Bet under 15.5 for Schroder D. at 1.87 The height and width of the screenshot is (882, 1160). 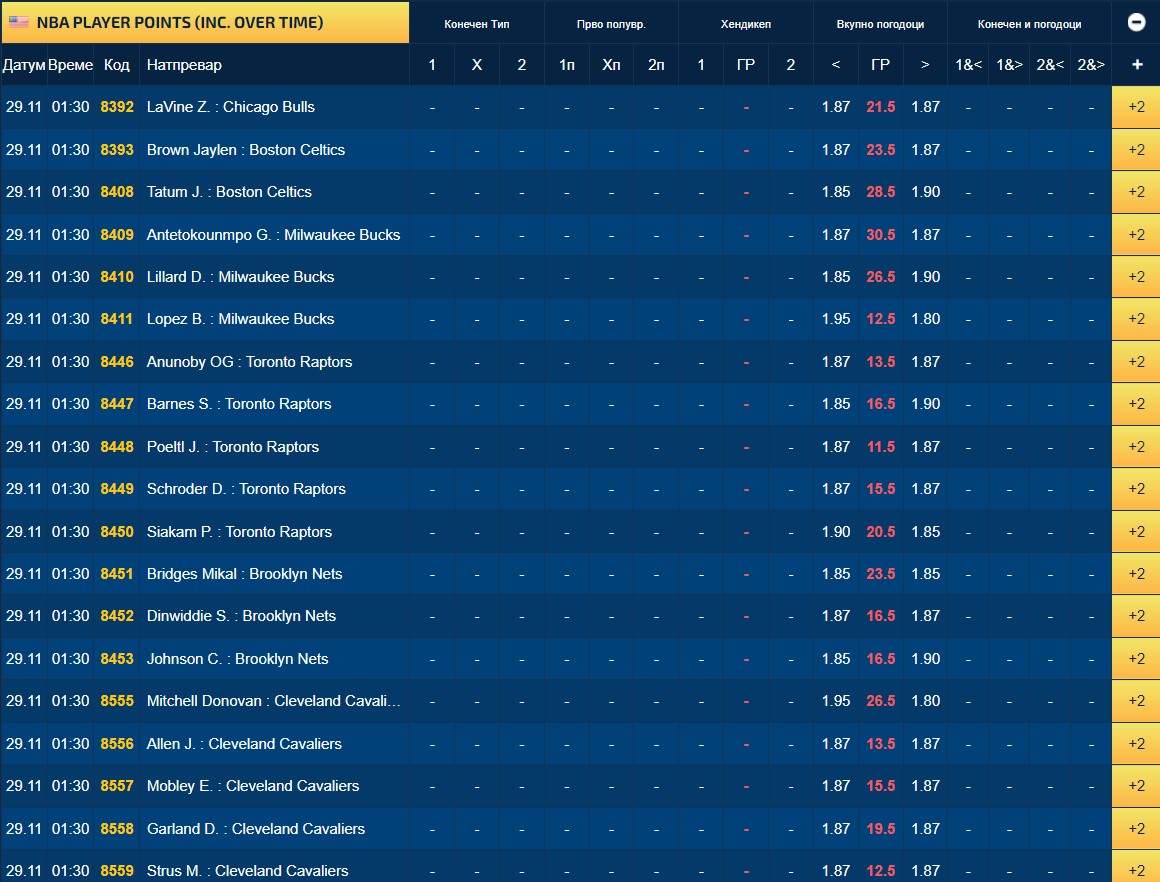(x=836, y=489)
